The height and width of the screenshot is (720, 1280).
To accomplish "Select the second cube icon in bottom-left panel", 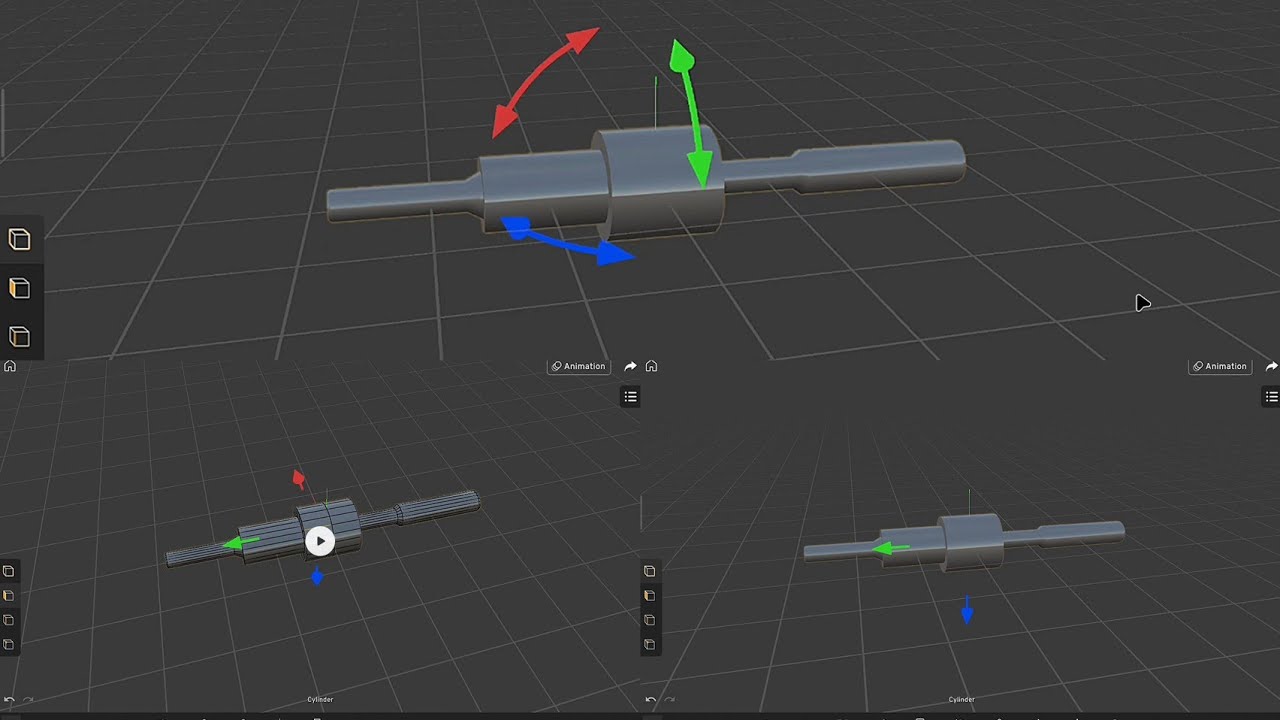I will [9, 595].
